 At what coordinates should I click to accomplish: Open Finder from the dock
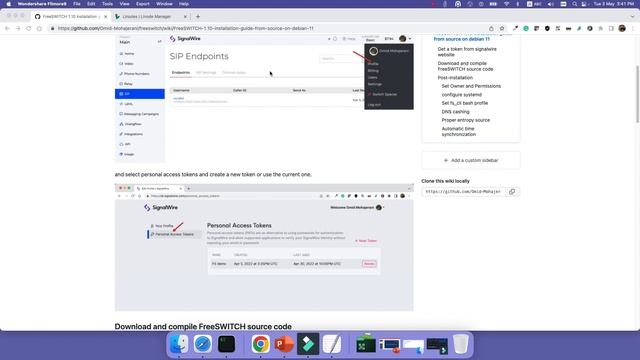[x=179, y=344]
